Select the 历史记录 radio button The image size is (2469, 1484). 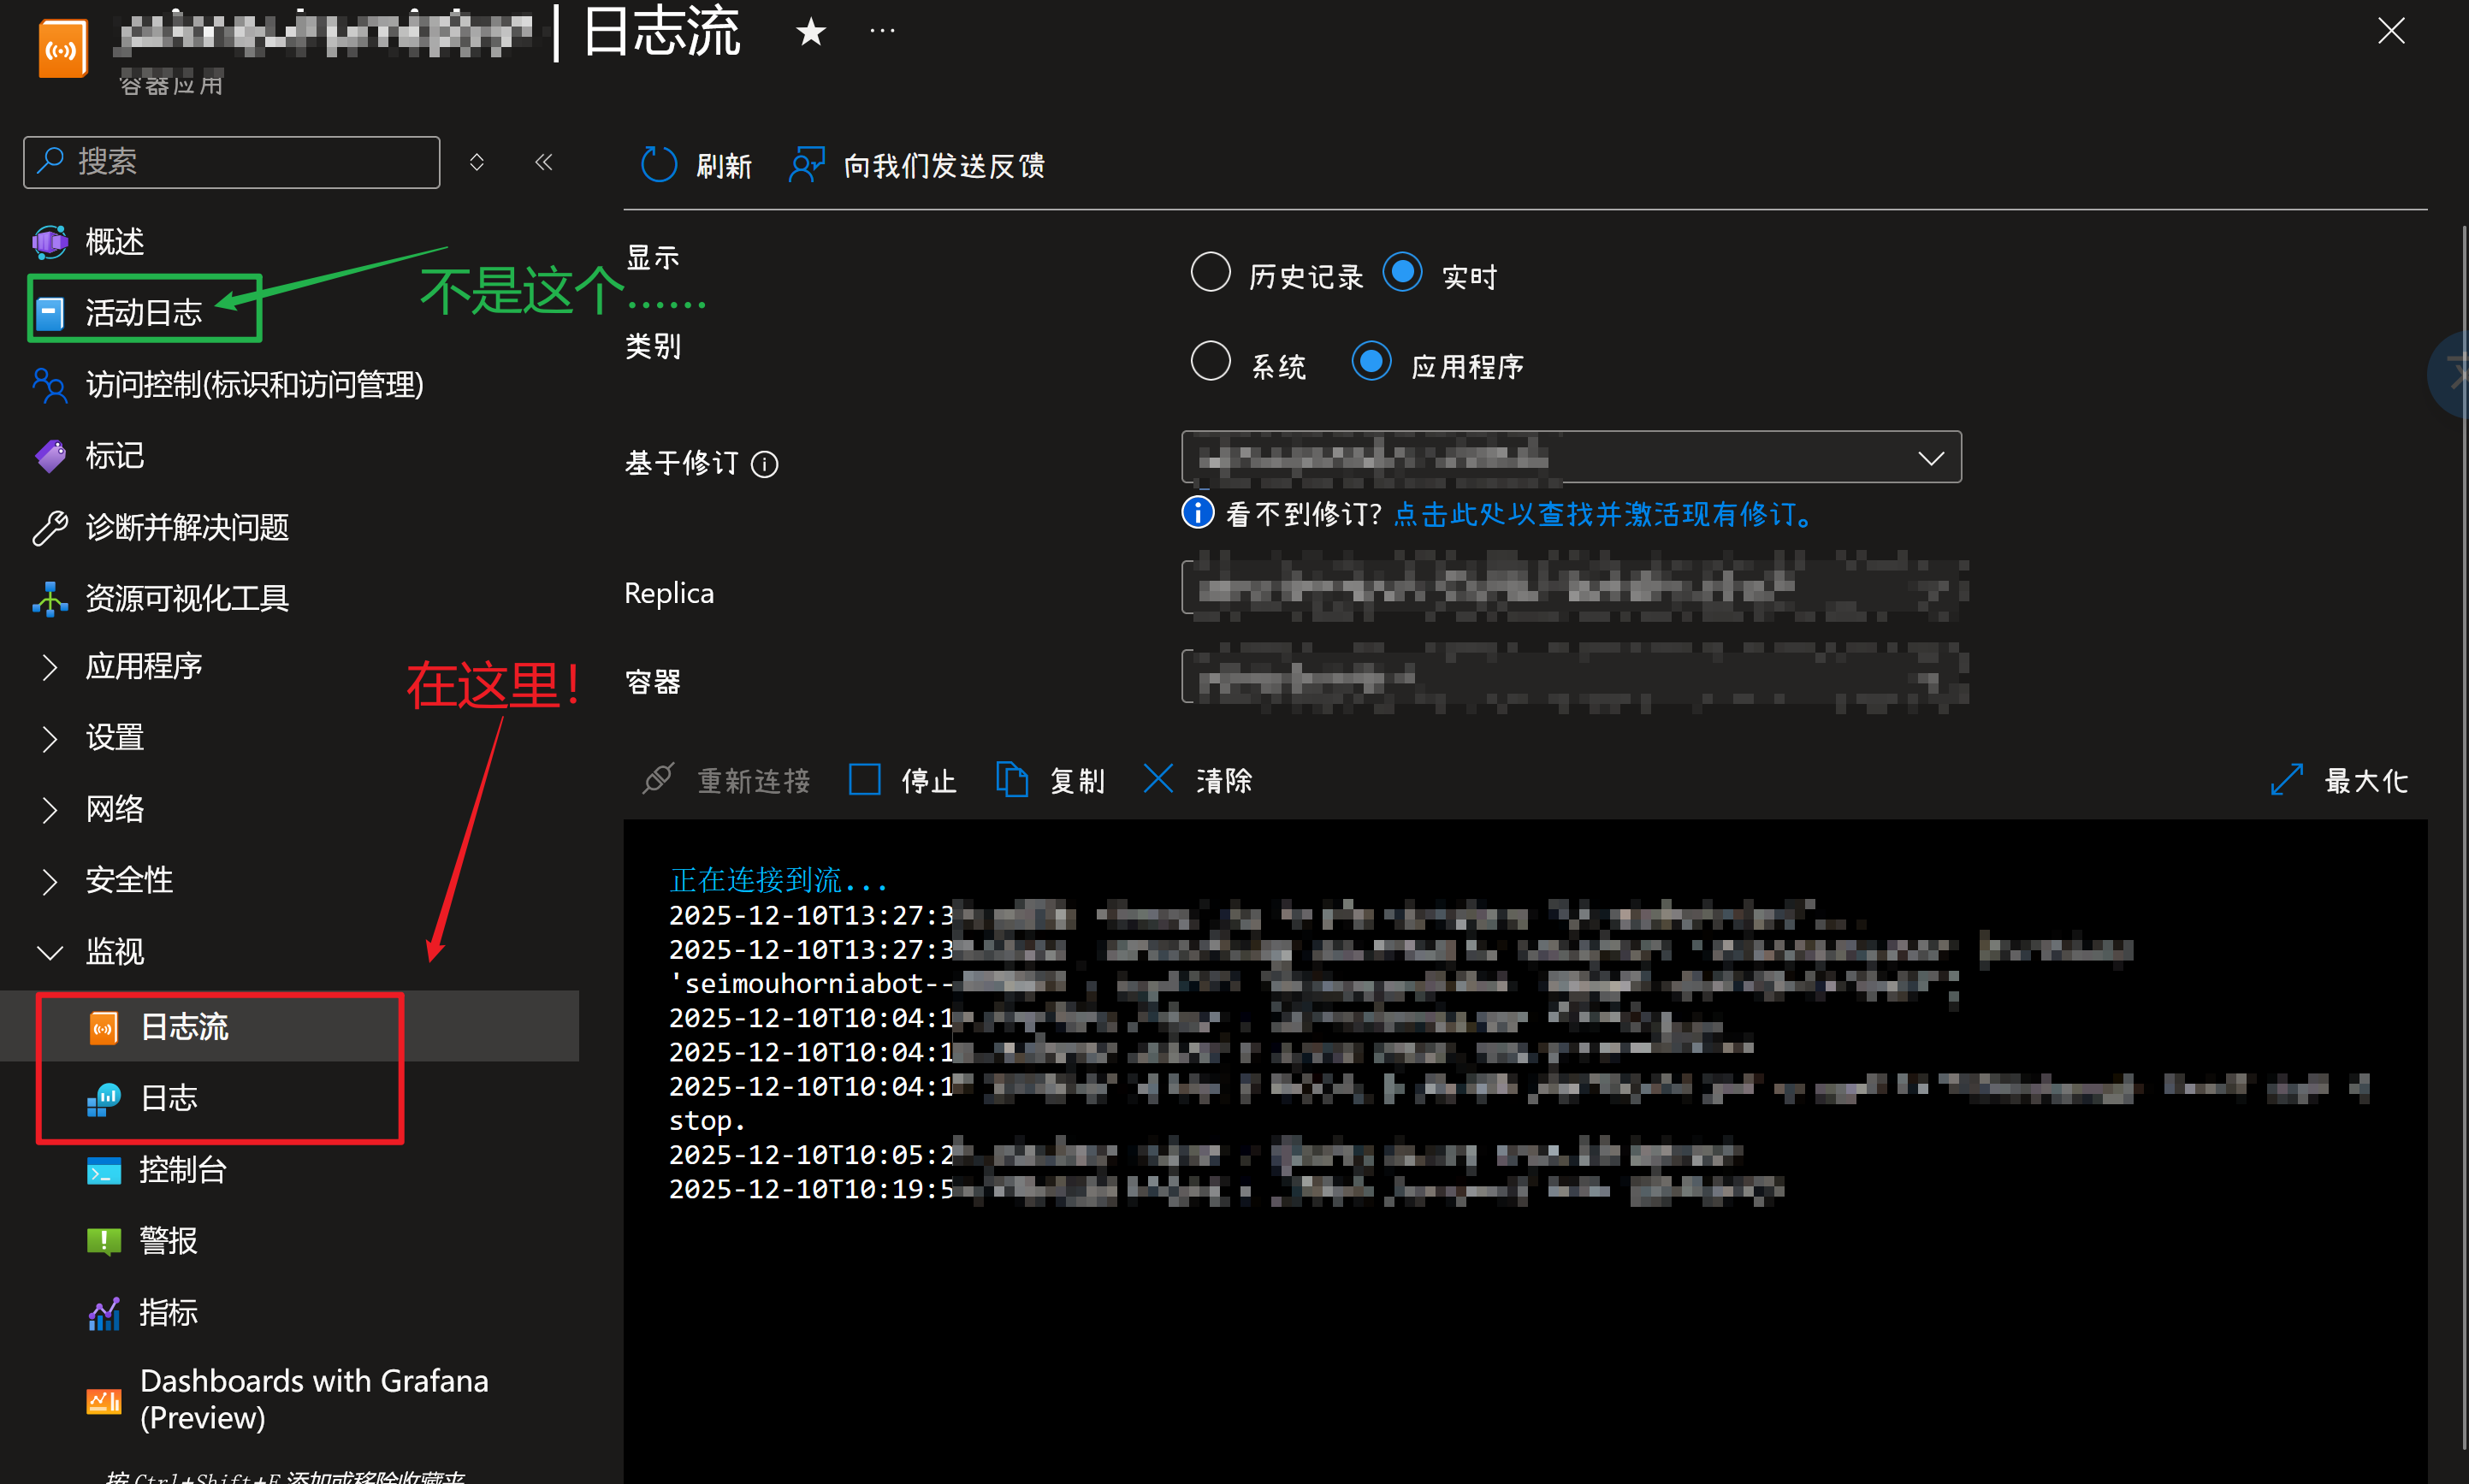(x=1210, y=272)
